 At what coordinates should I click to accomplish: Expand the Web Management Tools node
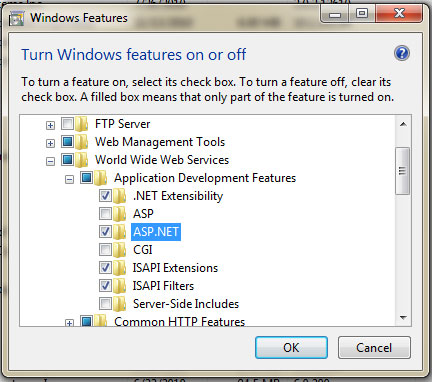50,144
